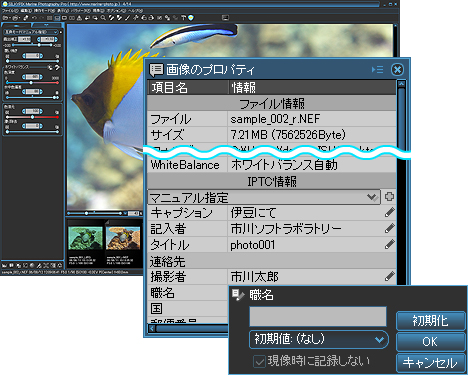Toggle 現像時に記録しない checkbox
468x375 pixels.
(x=259, y=361)
